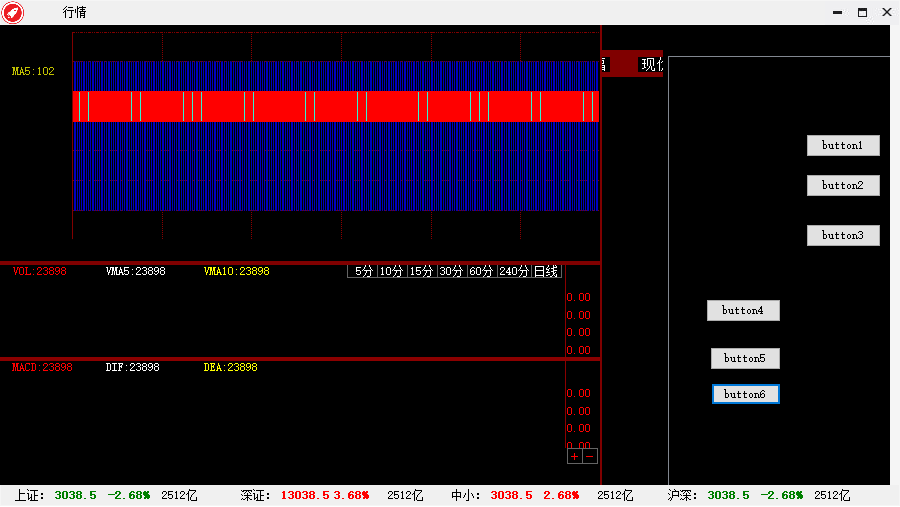Click the MA5:102 indicator label
This screenshot has width=900, height=507.
click(x=33, y=71)
